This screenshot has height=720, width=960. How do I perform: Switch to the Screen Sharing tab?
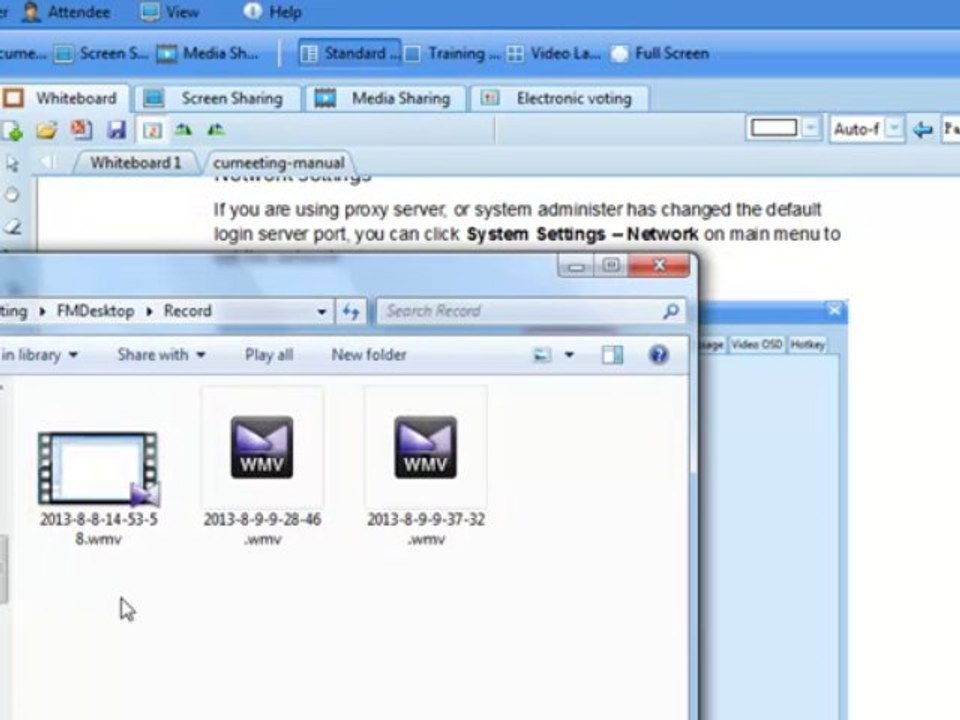click(x=217, y=99)
